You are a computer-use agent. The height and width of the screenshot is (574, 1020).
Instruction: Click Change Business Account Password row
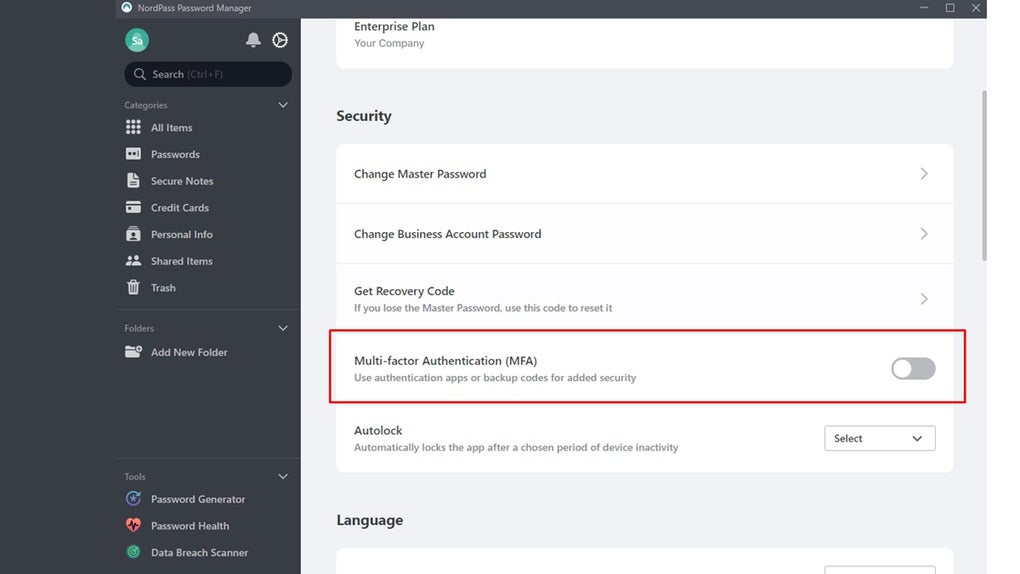pyautogui.click(x=645, y=234)
